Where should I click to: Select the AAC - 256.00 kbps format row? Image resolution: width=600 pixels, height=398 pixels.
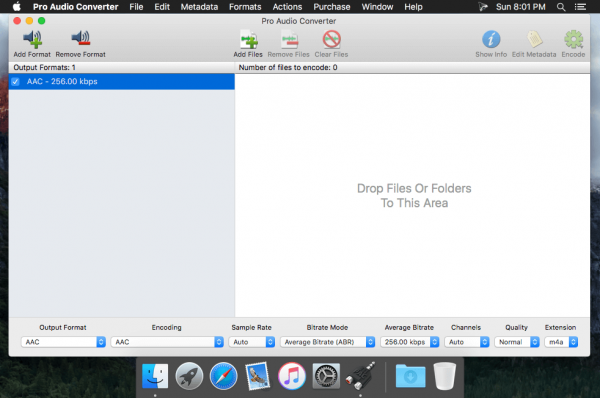pyautogui.click(x=122, y=82)
